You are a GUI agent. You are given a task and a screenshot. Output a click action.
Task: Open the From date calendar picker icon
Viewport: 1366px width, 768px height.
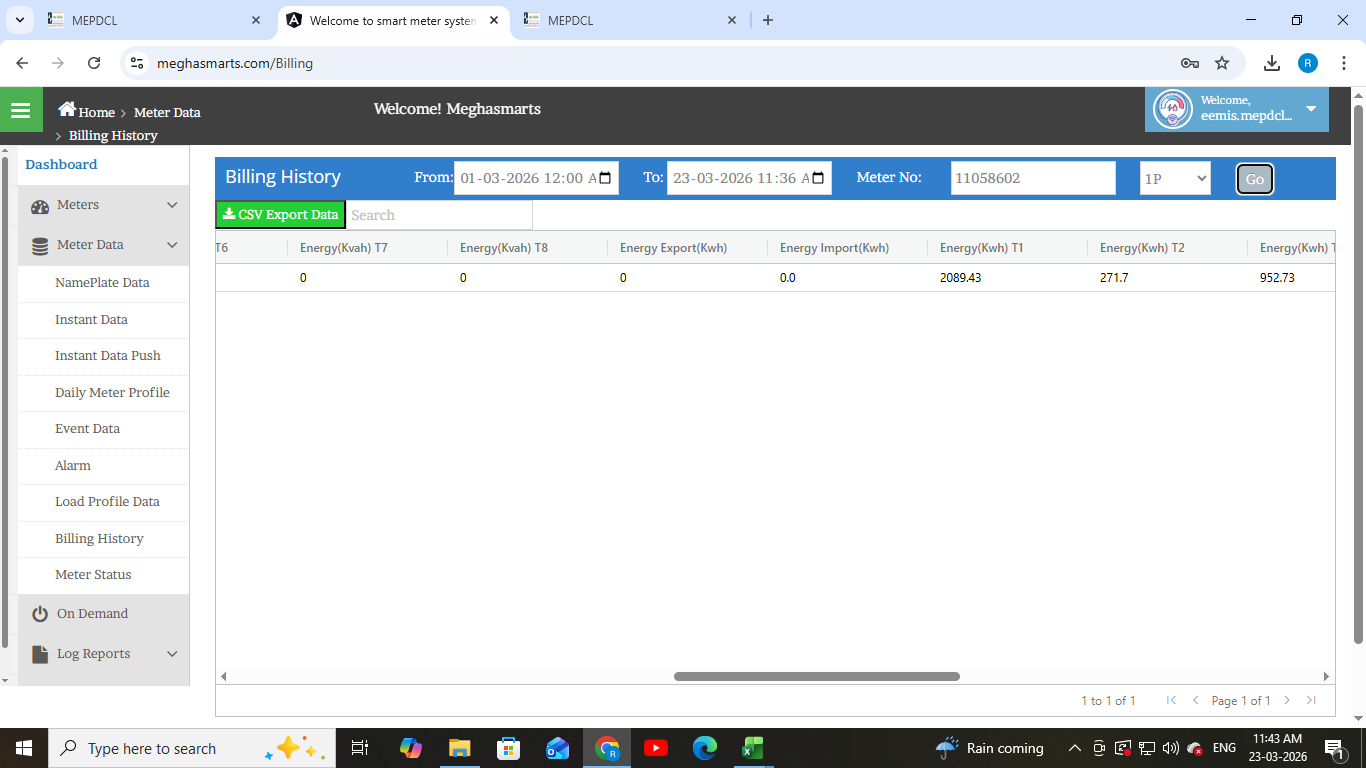point(605,178)
